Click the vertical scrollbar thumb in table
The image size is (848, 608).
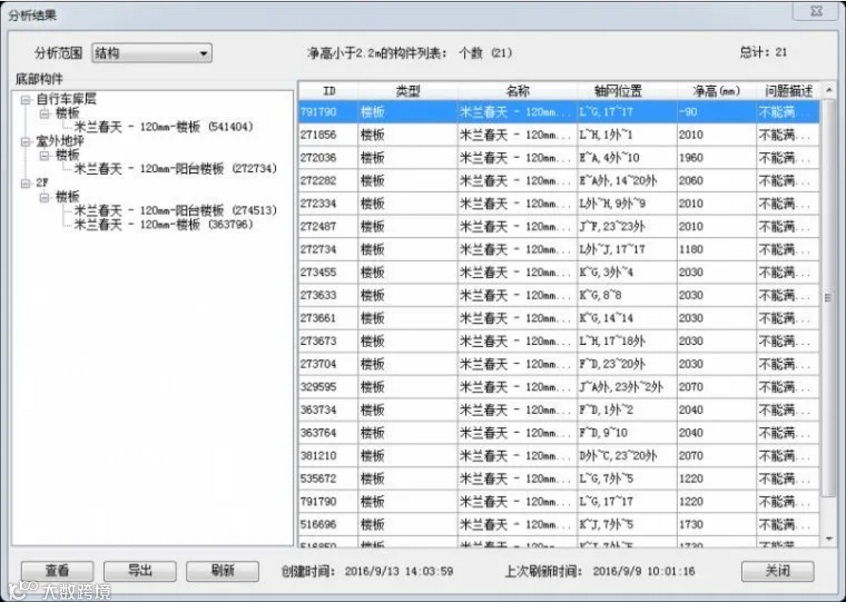coord(829,298)
